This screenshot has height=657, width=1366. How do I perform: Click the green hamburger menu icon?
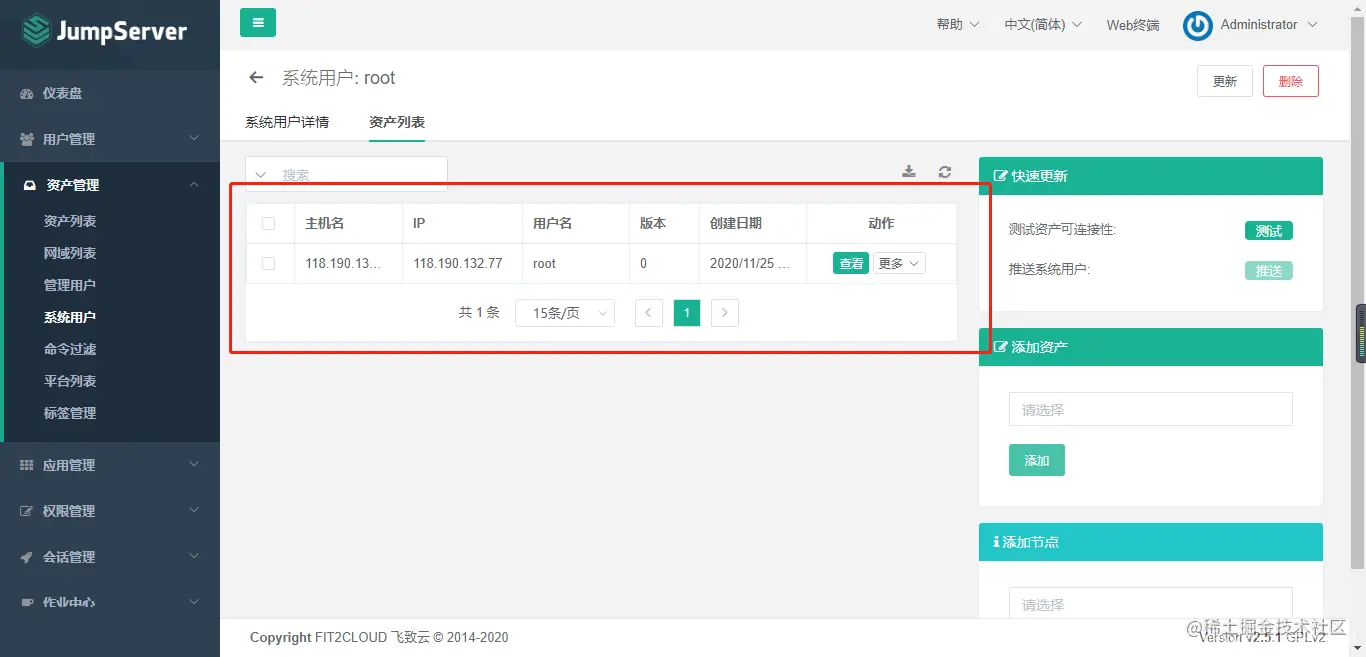pos(258,21)
